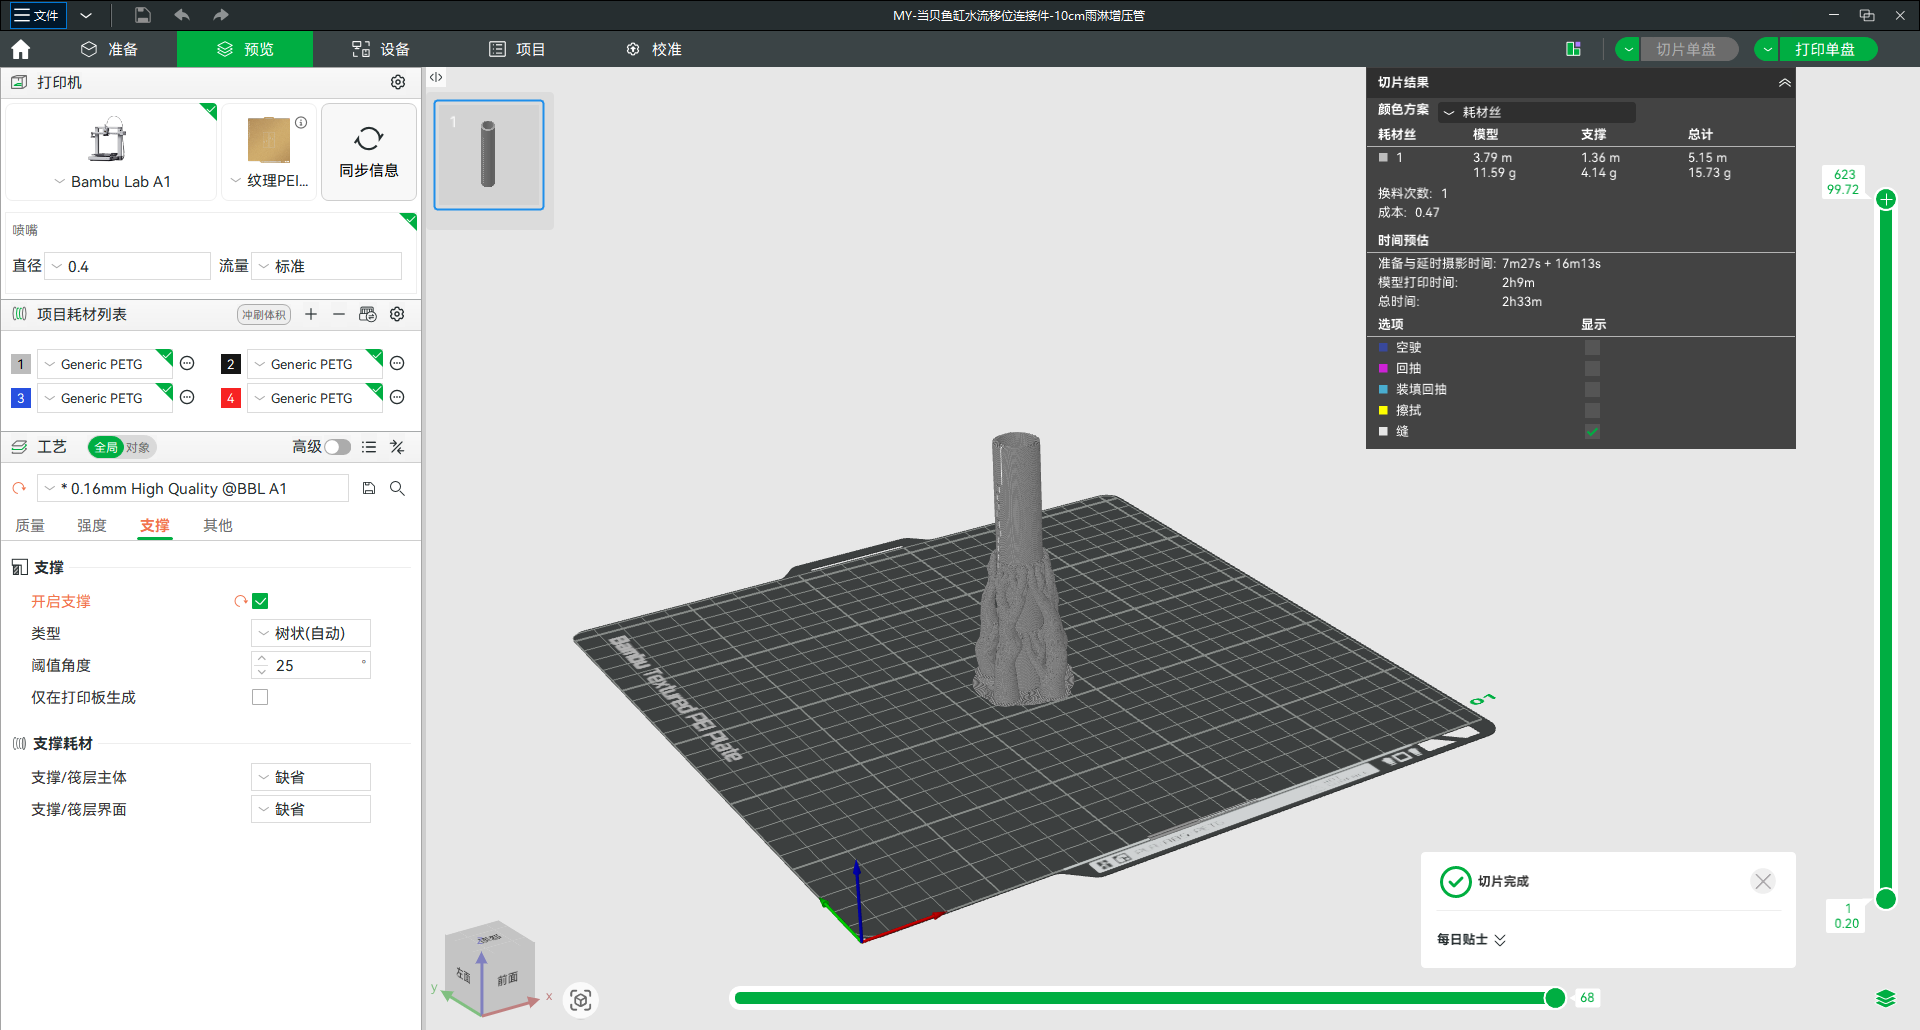Click the parameter list icon beside advanced
Viewport: 1920px width, 1030px height.
(x=369, y=447)
